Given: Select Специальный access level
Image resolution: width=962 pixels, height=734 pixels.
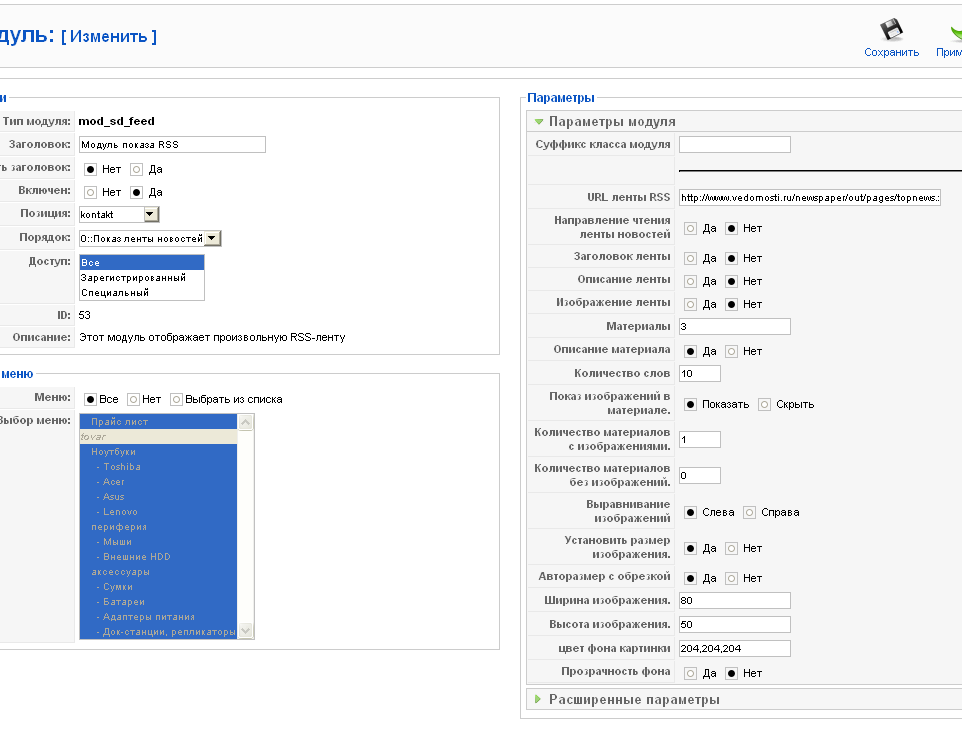Looking at the screenshot, I should 142,293.
